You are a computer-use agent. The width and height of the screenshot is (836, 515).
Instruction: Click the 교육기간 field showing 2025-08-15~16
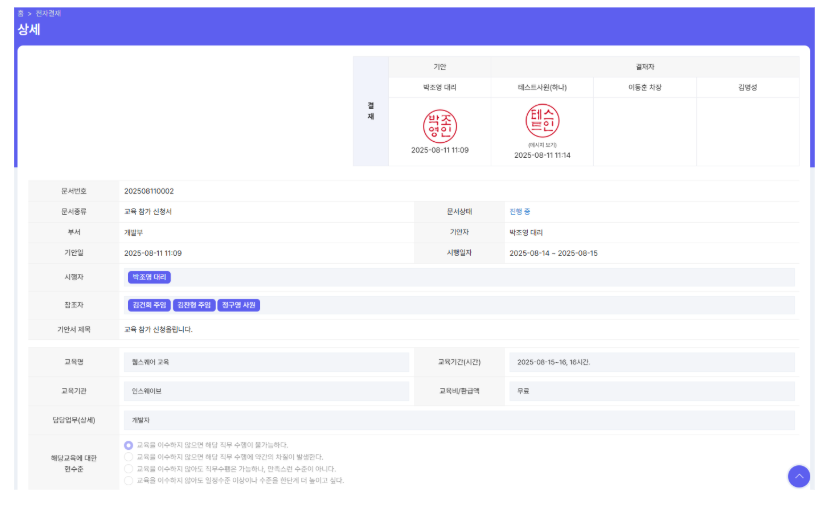click(x=651, y=361)
